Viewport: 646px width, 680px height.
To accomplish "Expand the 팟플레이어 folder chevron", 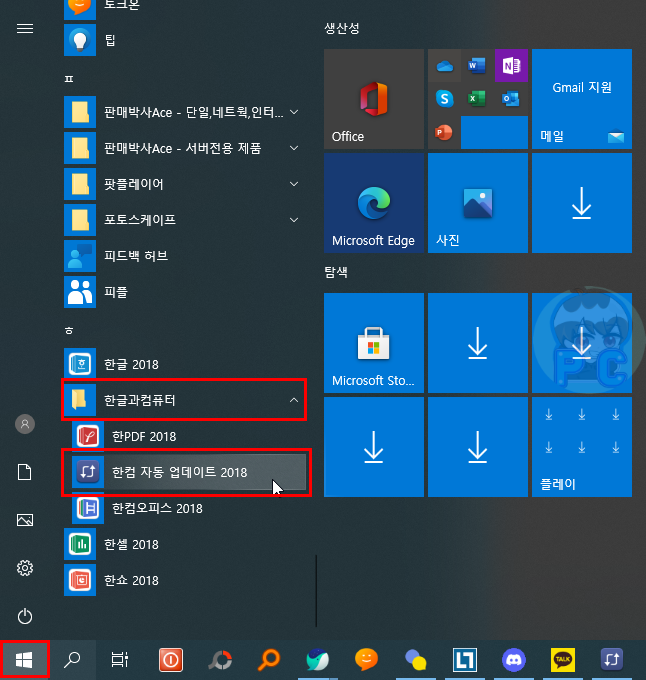I will coord(294,184).
